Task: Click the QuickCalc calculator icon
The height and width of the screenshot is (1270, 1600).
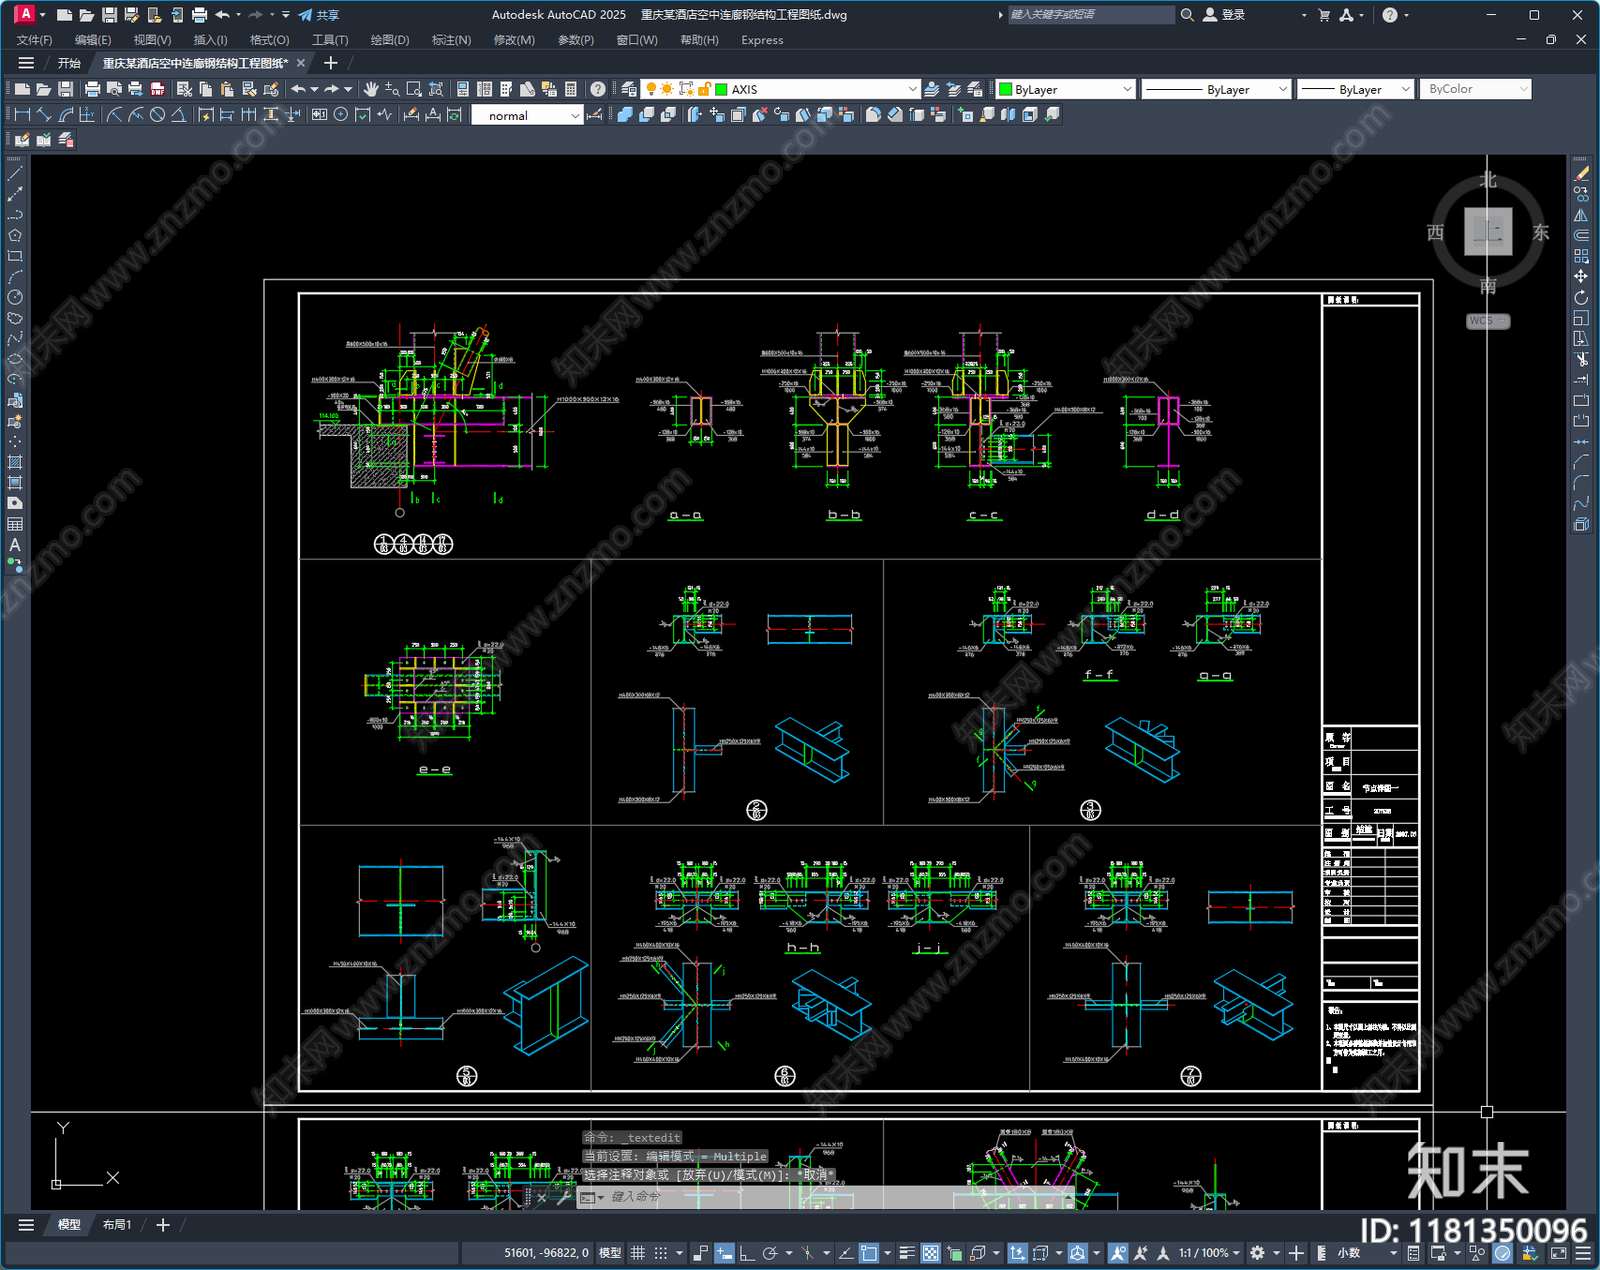Action: [571, 89]
